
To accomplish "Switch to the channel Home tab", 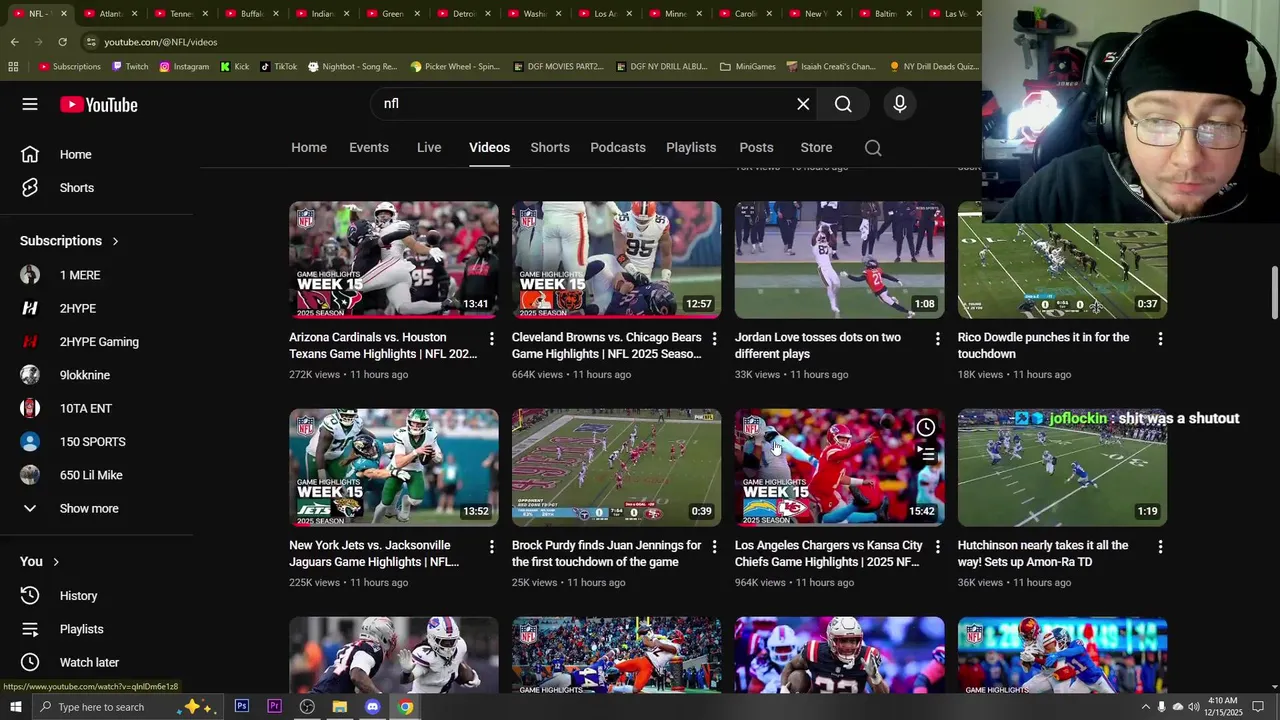I will (309, 147).
